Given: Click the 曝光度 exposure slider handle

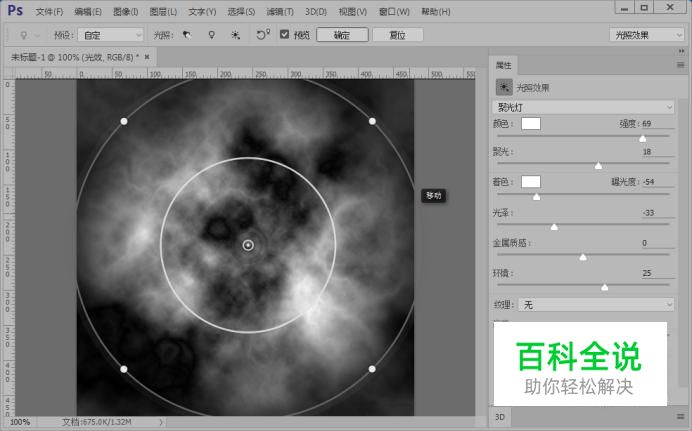Looking at the screenshot, I should coord(536,197).
